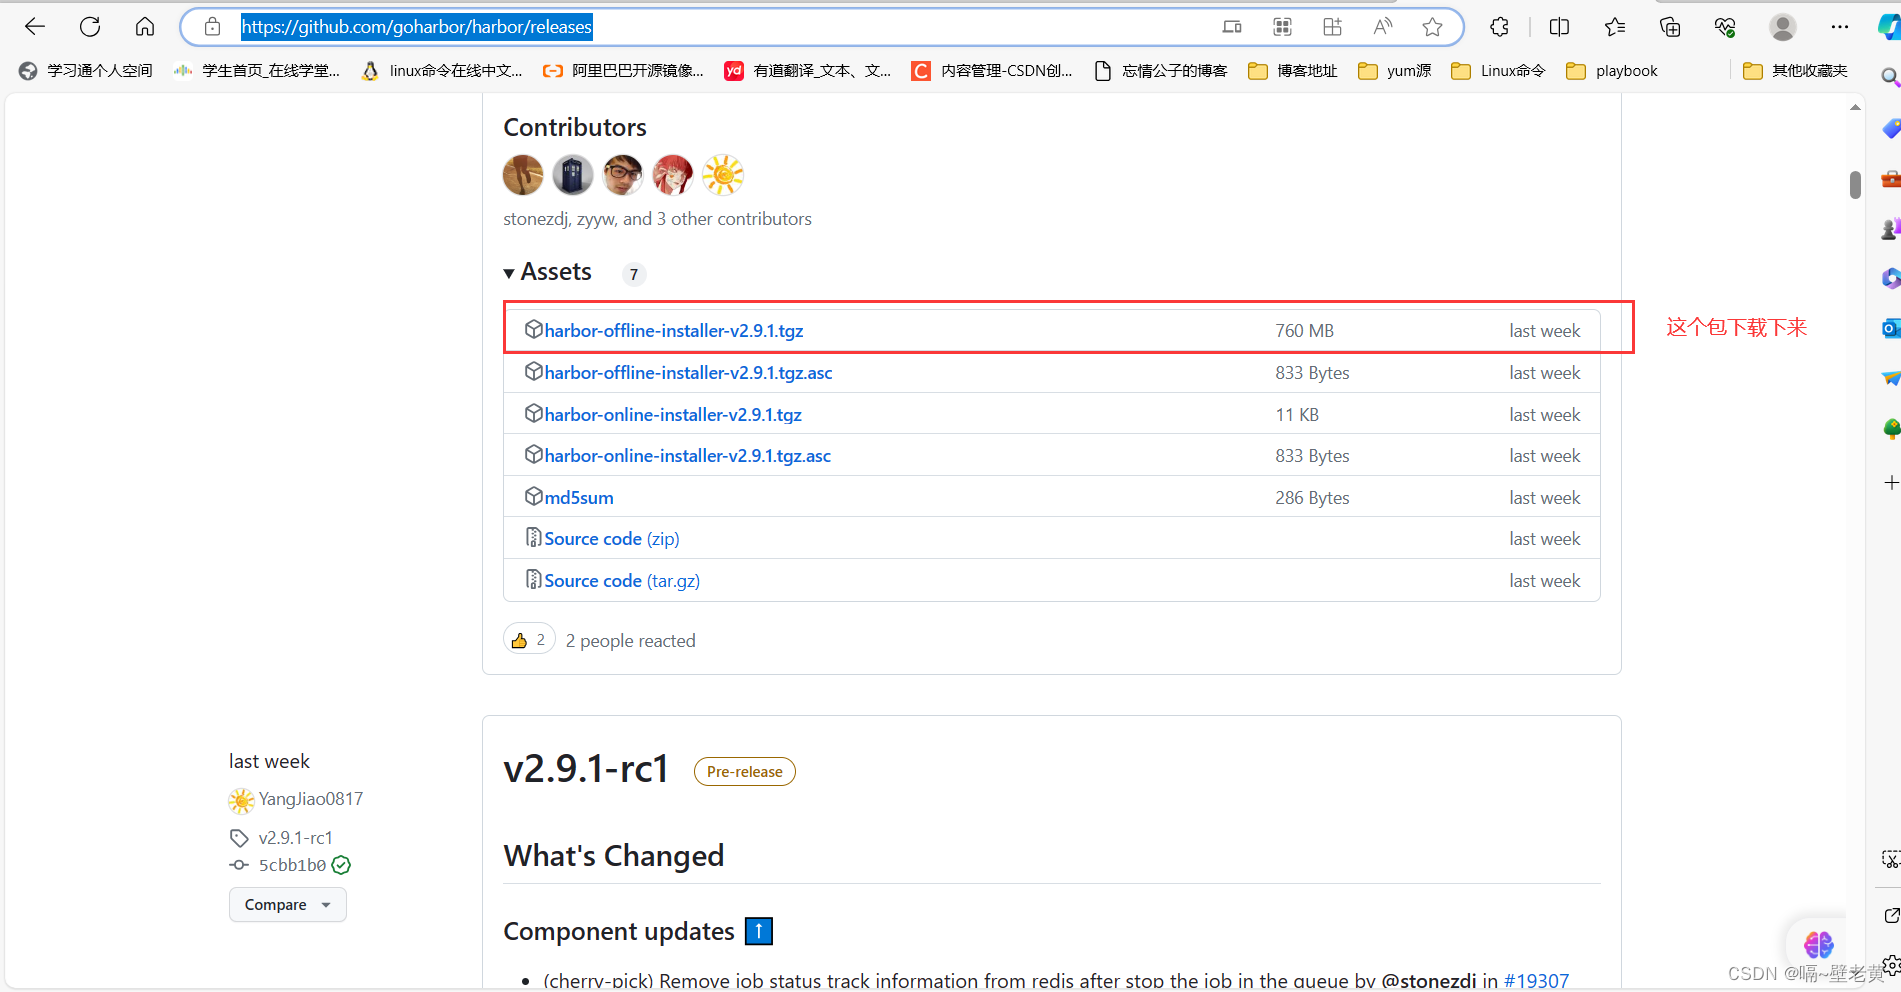Open the 有道翻译 bookmark

pos(808,71)
